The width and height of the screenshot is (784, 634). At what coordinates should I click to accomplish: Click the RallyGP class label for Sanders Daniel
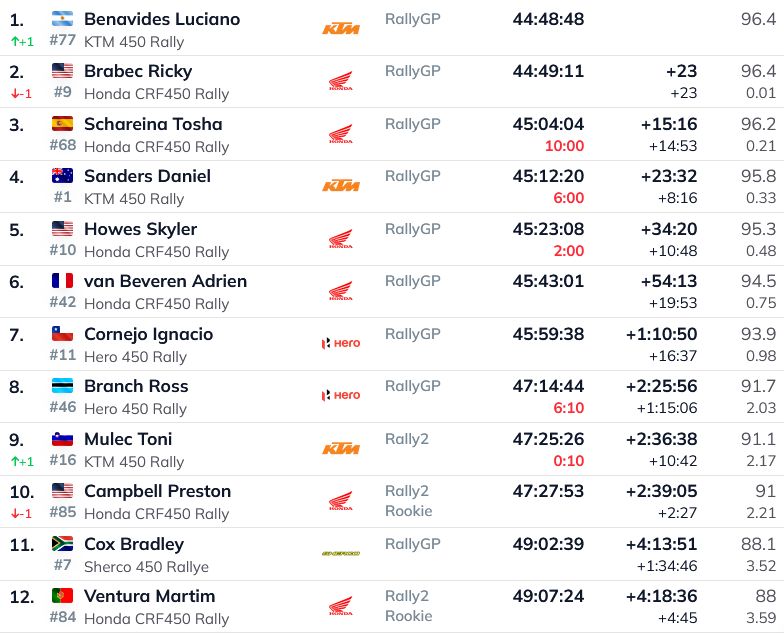coord(412,176)
